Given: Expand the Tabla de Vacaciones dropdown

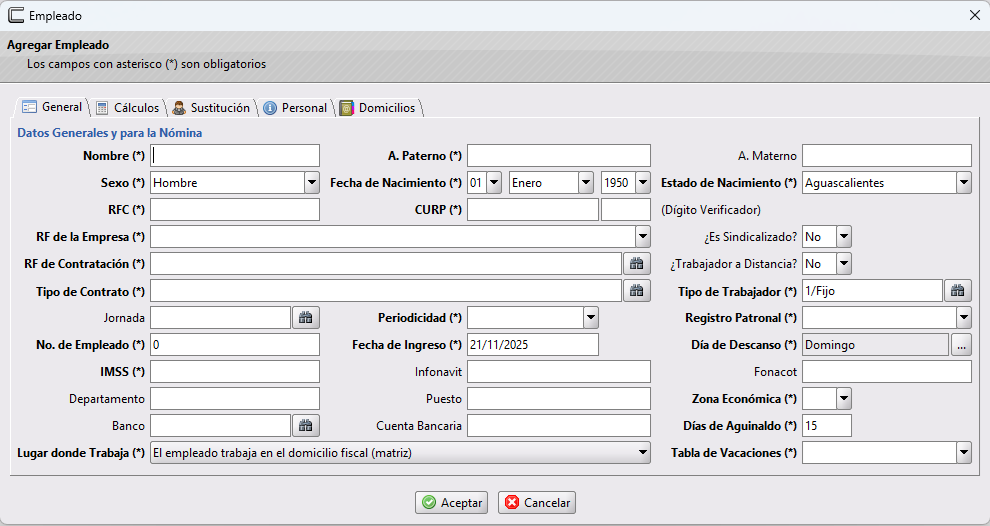Looking at the screenshot, I should click(963, 453).
